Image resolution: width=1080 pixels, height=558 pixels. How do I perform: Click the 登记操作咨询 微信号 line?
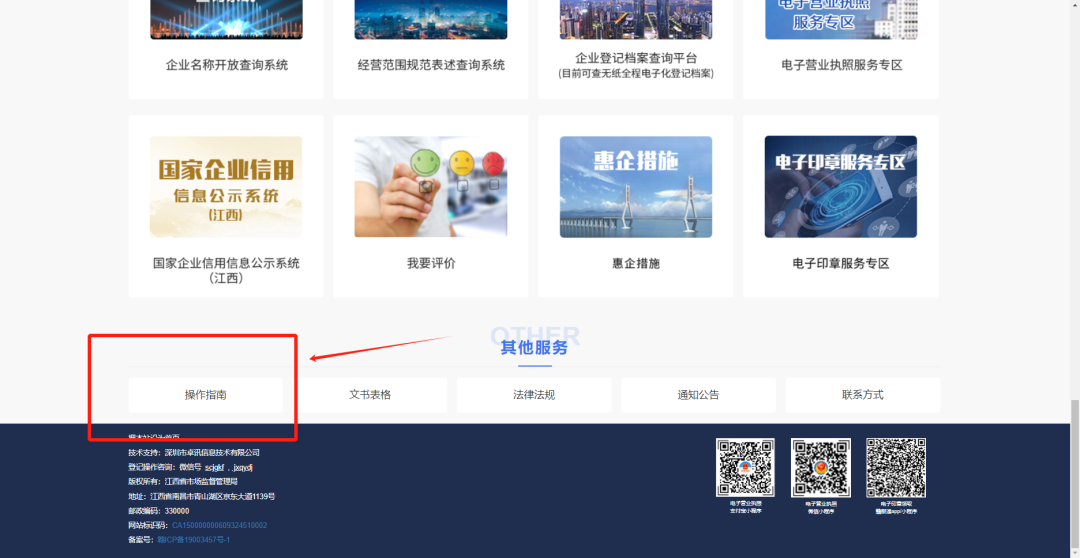pyautogui.click(x=191, y=467)
